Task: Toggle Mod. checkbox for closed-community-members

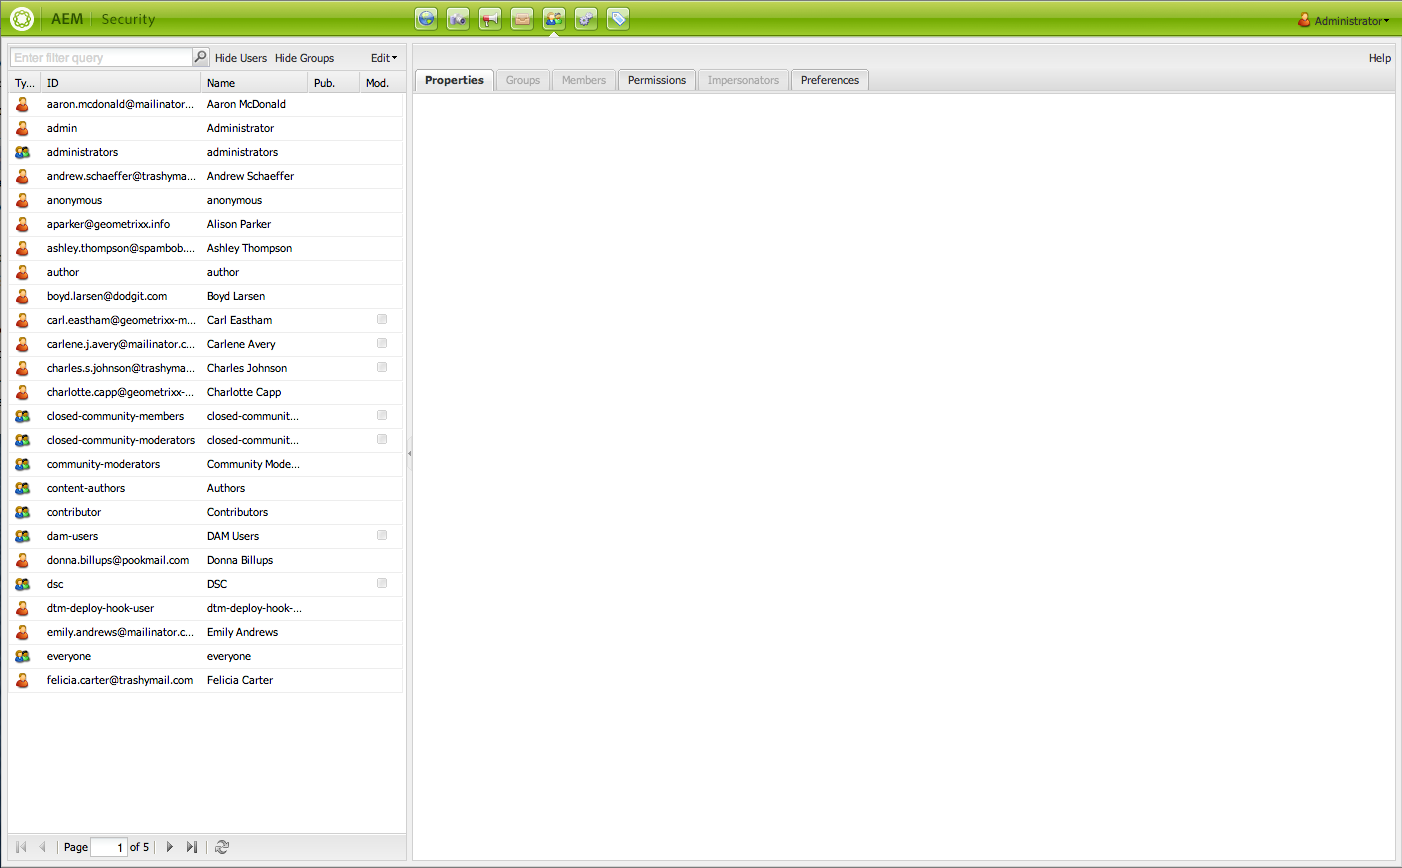Action: pos(382,415)
